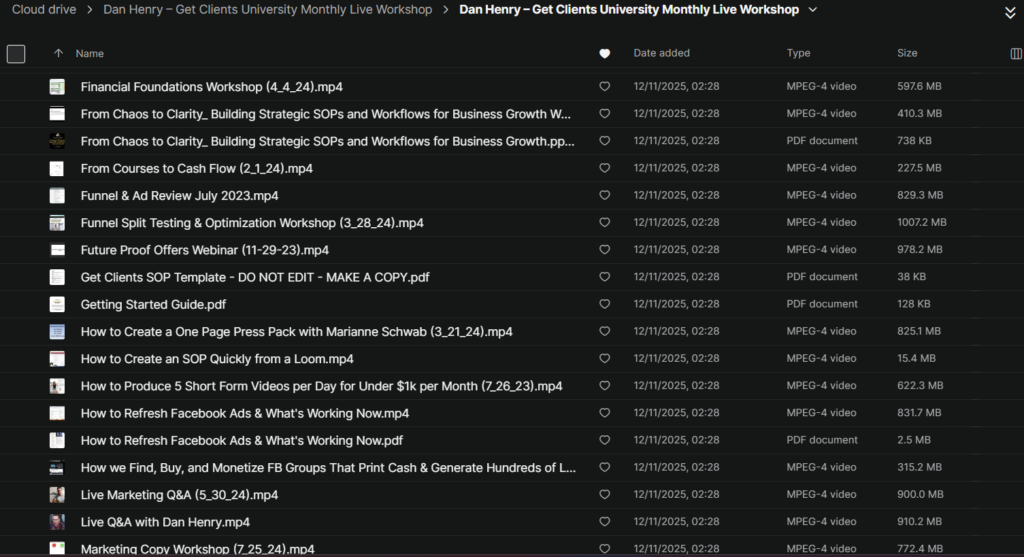Favourite One Page Press Pack video
This screenshot has width=1024, height=557.
coord(605,331)
